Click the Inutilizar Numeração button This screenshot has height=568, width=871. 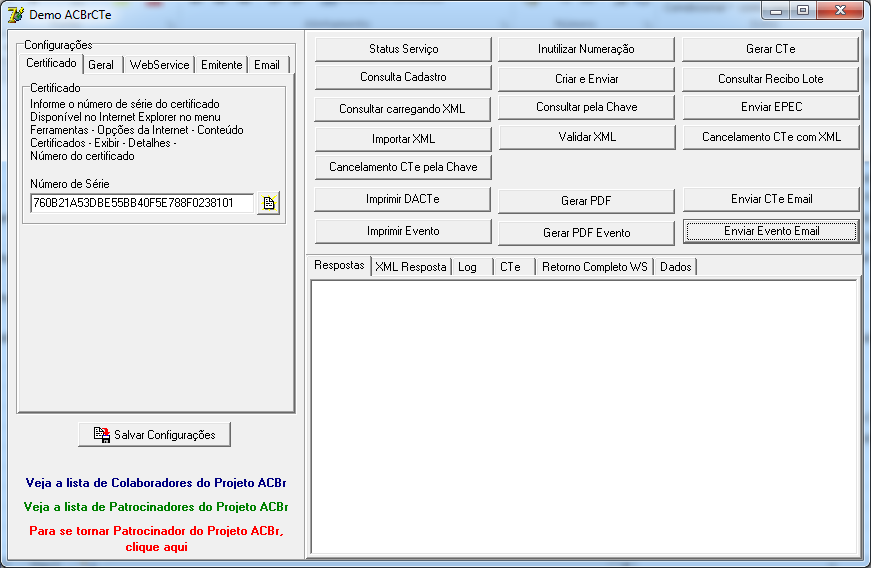(586, 49)
